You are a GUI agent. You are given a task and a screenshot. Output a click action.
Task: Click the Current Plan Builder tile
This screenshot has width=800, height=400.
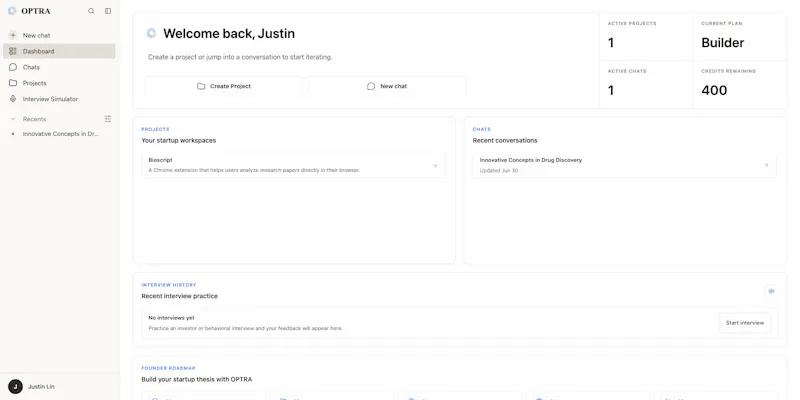tap(740, 37)
